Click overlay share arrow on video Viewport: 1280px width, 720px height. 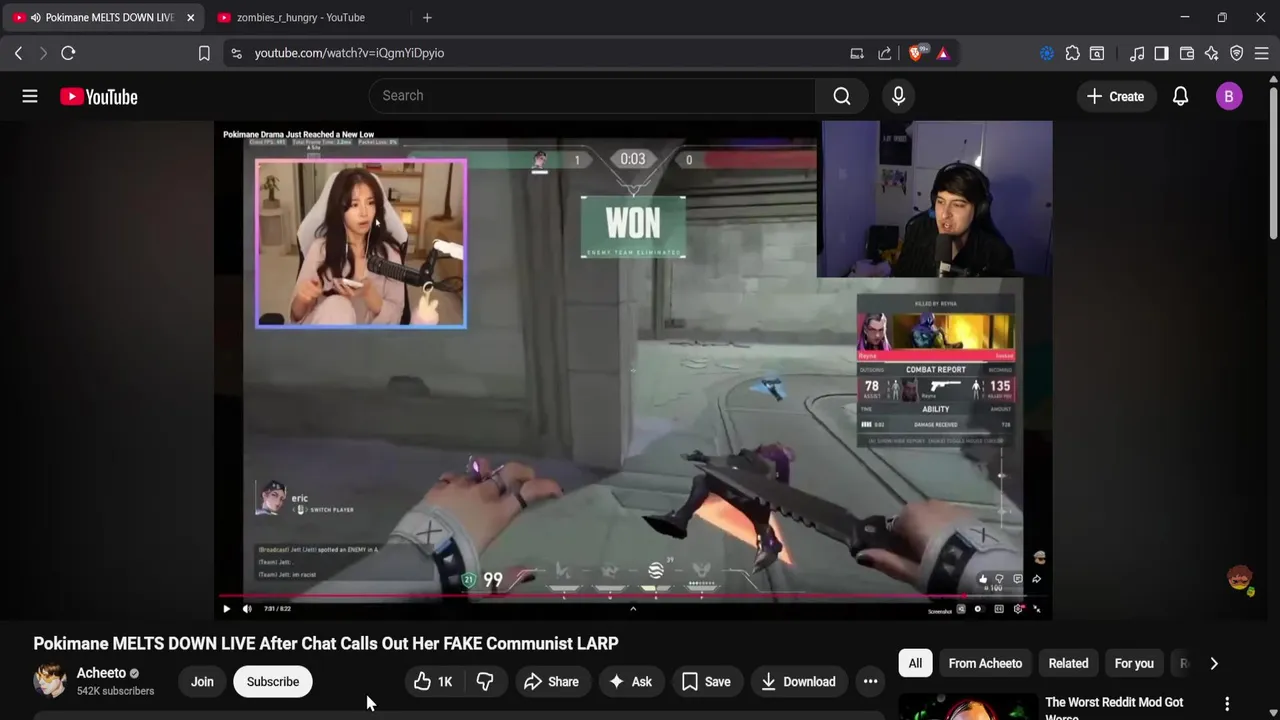click(x=1037, y=579)
